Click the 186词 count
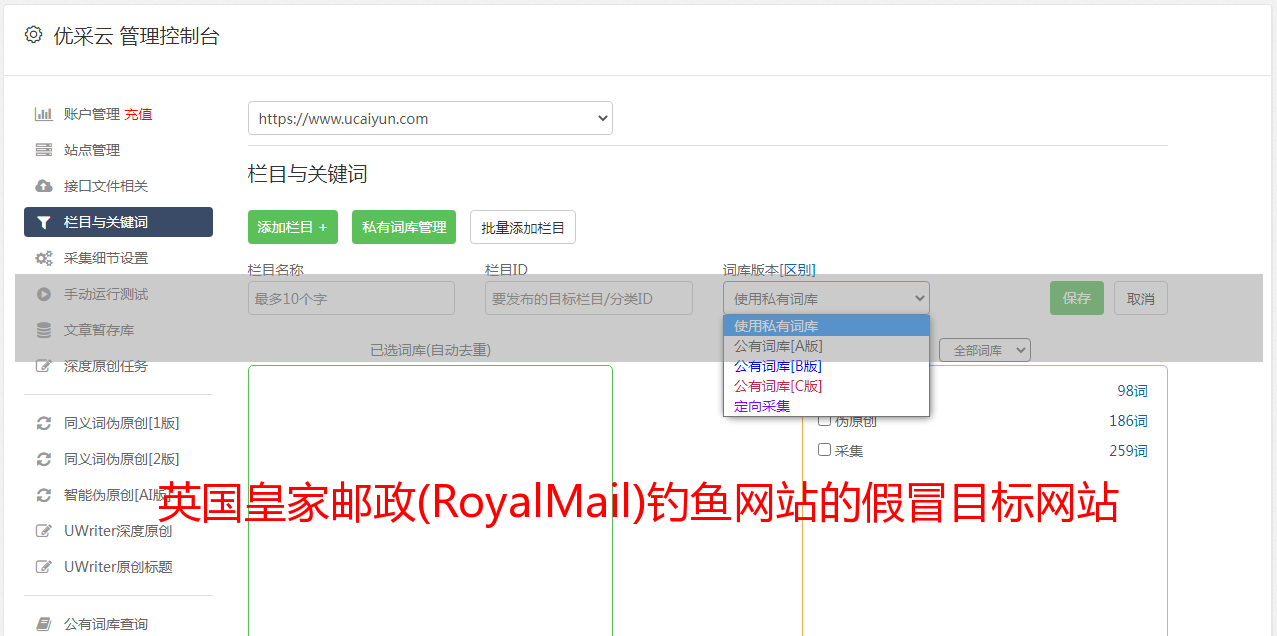The width and height of the screenshot is (1277, 636). [1128, 421]
